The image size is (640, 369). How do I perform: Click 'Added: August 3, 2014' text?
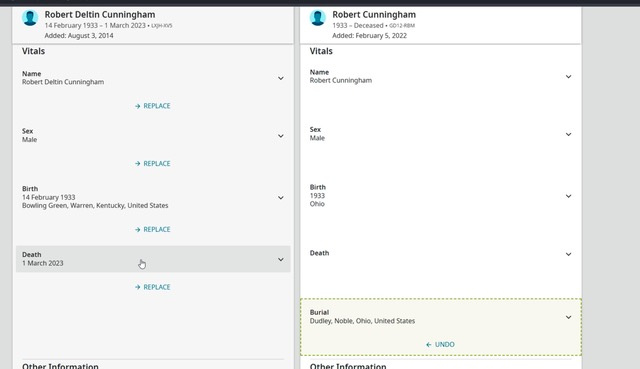pyautogui.click(x=79, y=36)
